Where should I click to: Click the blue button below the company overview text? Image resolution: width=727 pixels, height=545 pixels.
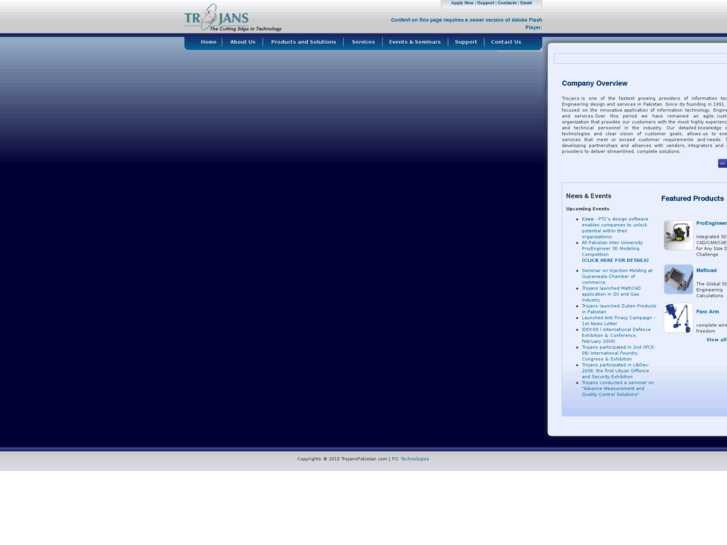click(722, 163)
